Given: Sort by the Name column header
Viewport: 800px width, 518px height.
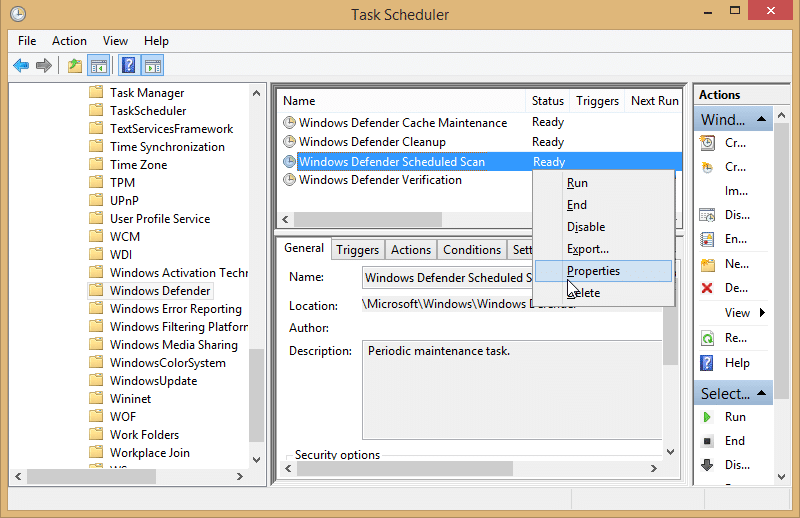Looking at the screenshot, I should [402, 101].
